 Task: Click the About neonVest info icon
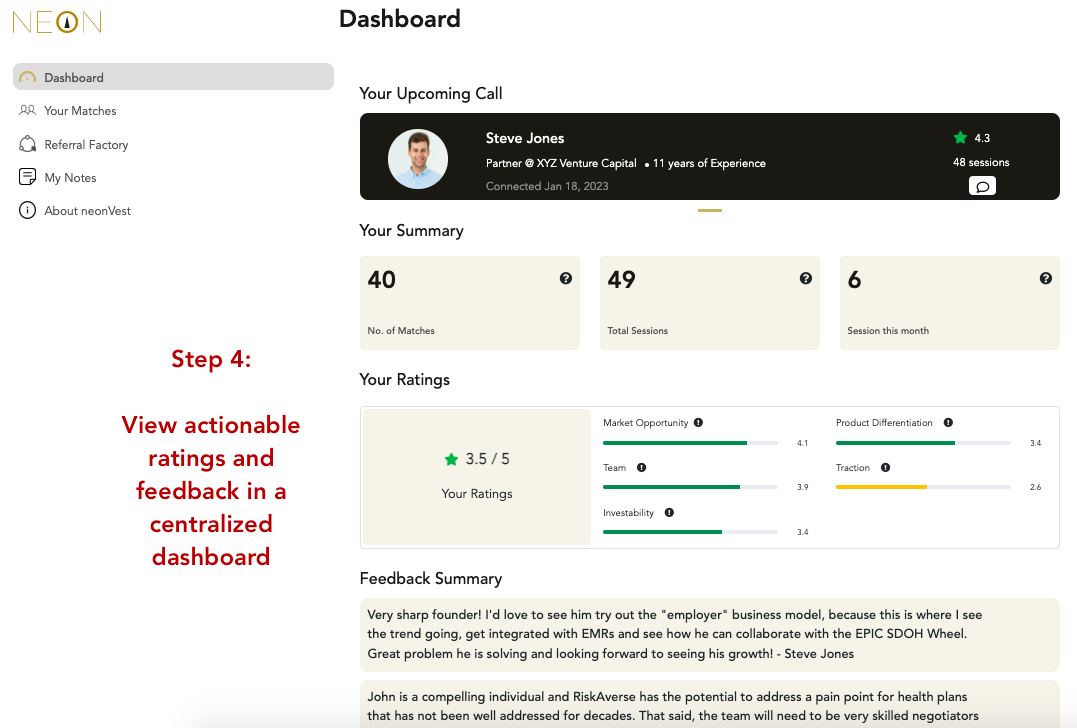[27, 210]
